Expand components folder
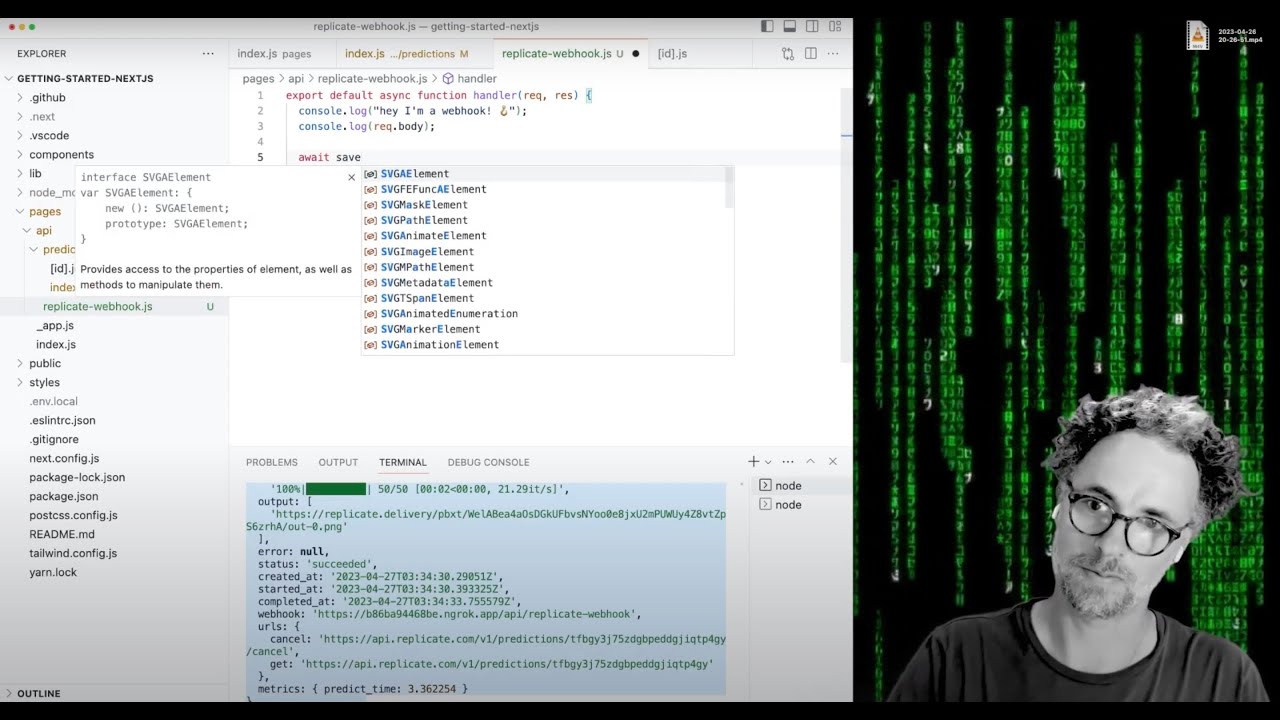1280x720 pixels. point(114,155)
